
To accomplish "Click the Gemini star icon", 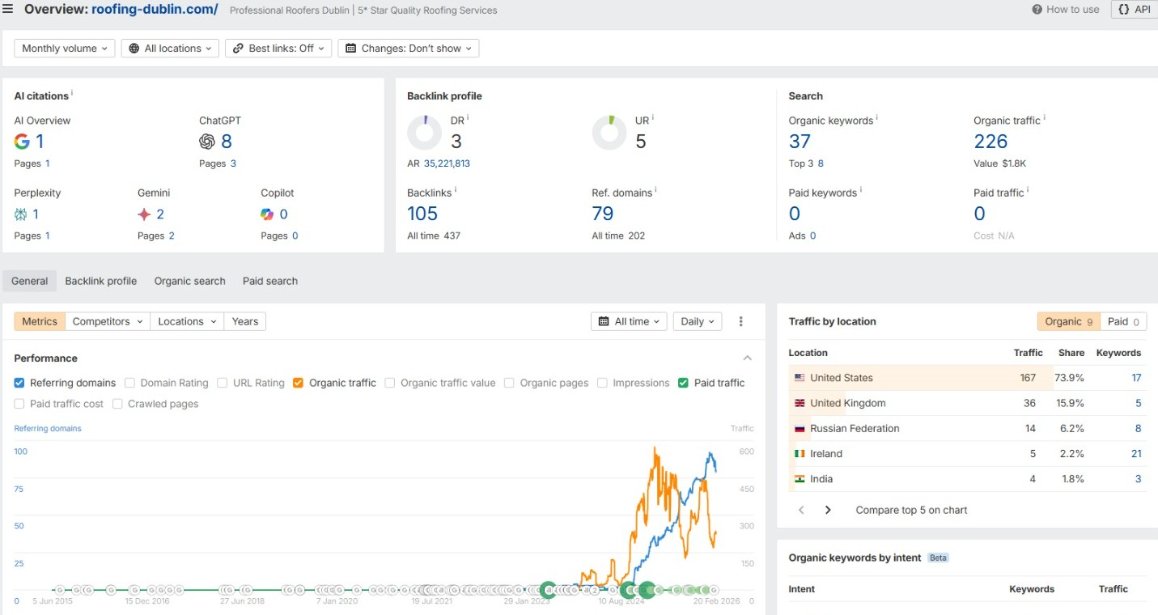I will coord(144,214).
